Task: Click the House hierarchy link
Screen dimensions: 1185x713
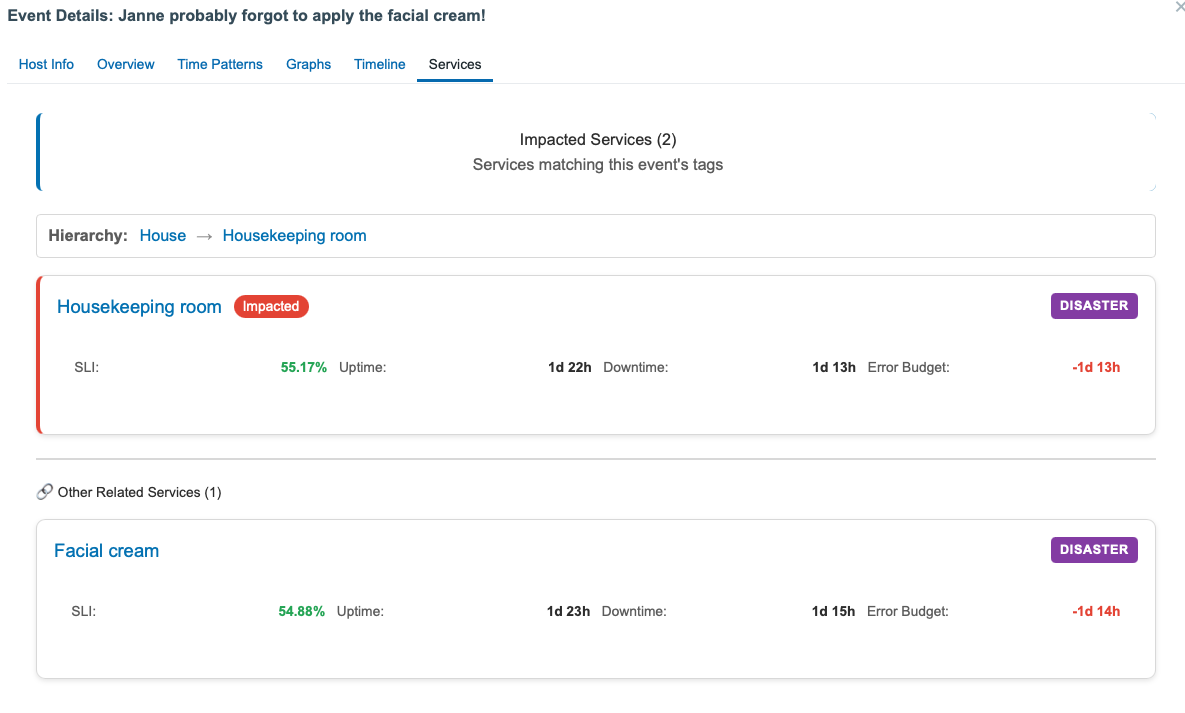Action: coord(163,236)
